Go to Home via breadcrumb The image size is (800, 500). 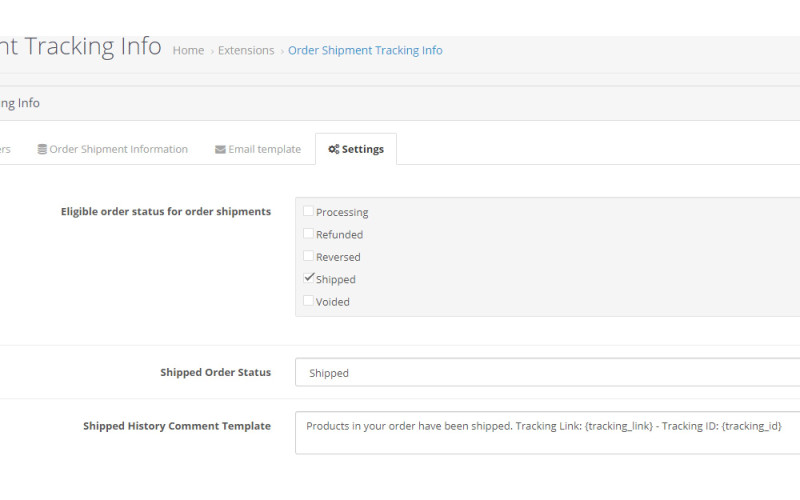[x=188, y=51]
